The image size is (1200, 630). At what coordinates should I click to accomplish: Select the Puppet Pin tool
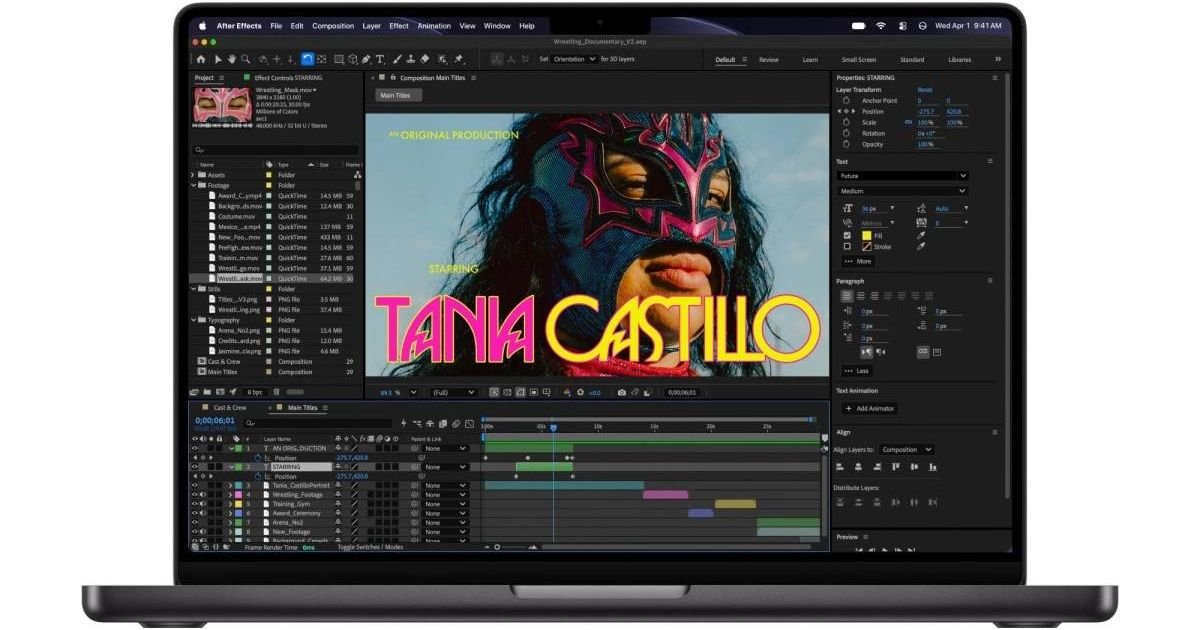pyautogui.click(x=459, y=59)
